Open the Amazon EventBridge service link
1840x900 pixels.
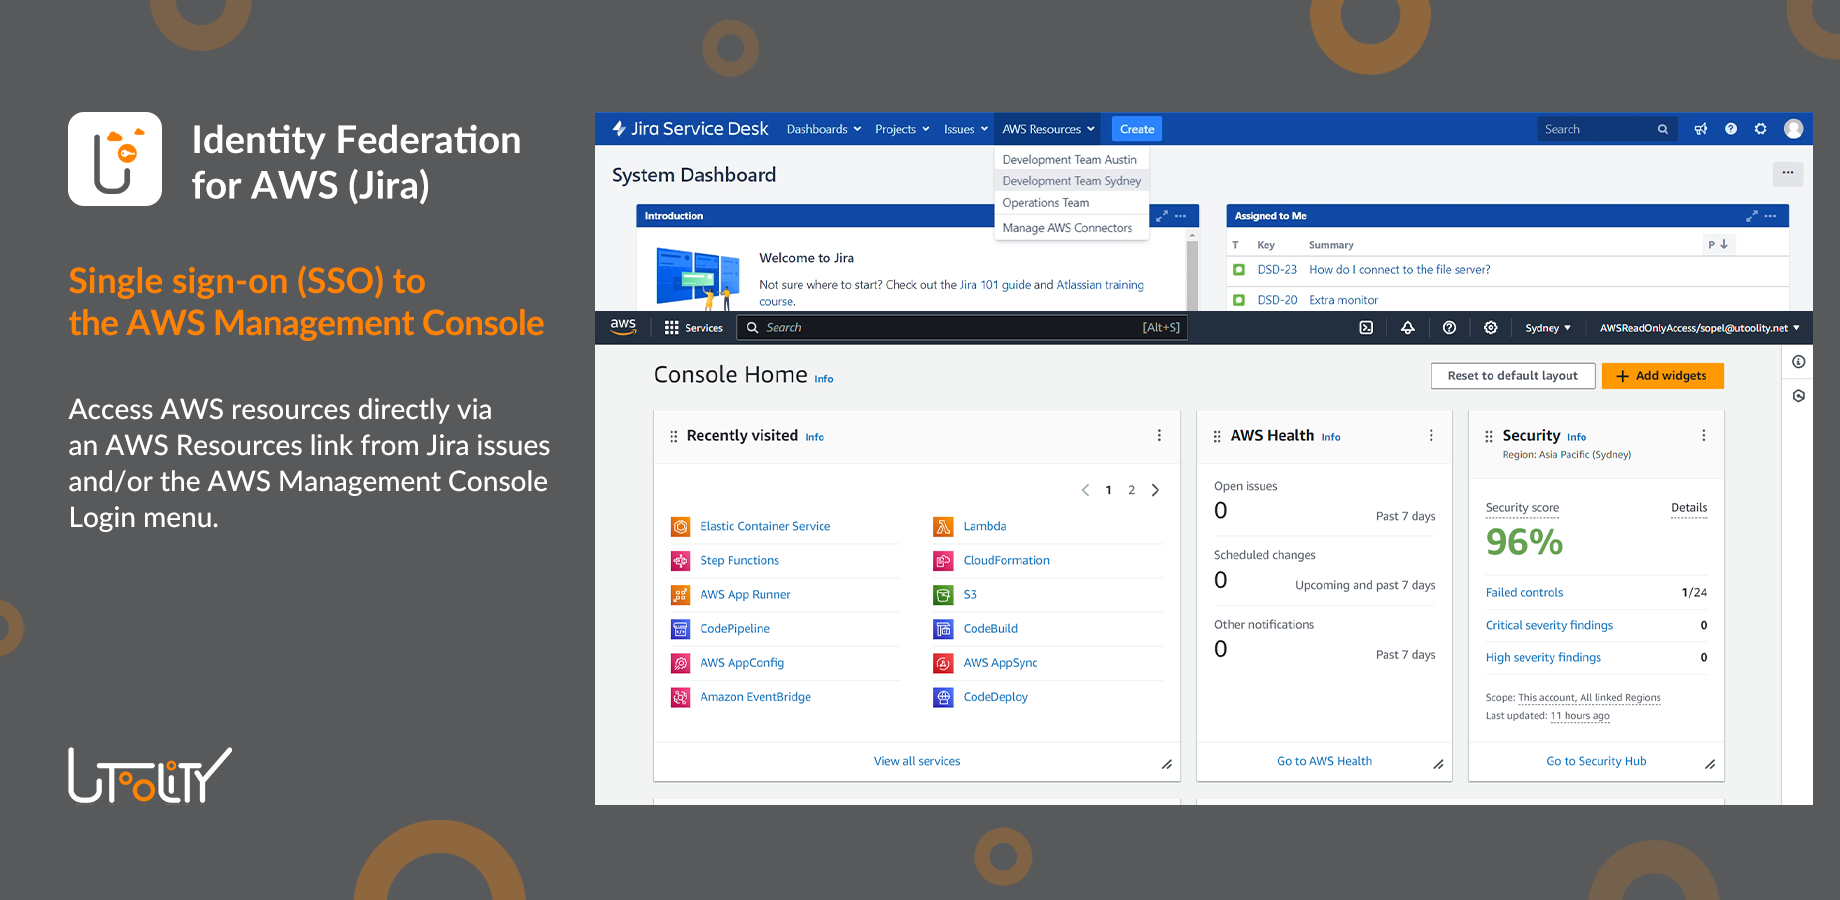click(x=755, y=698)
